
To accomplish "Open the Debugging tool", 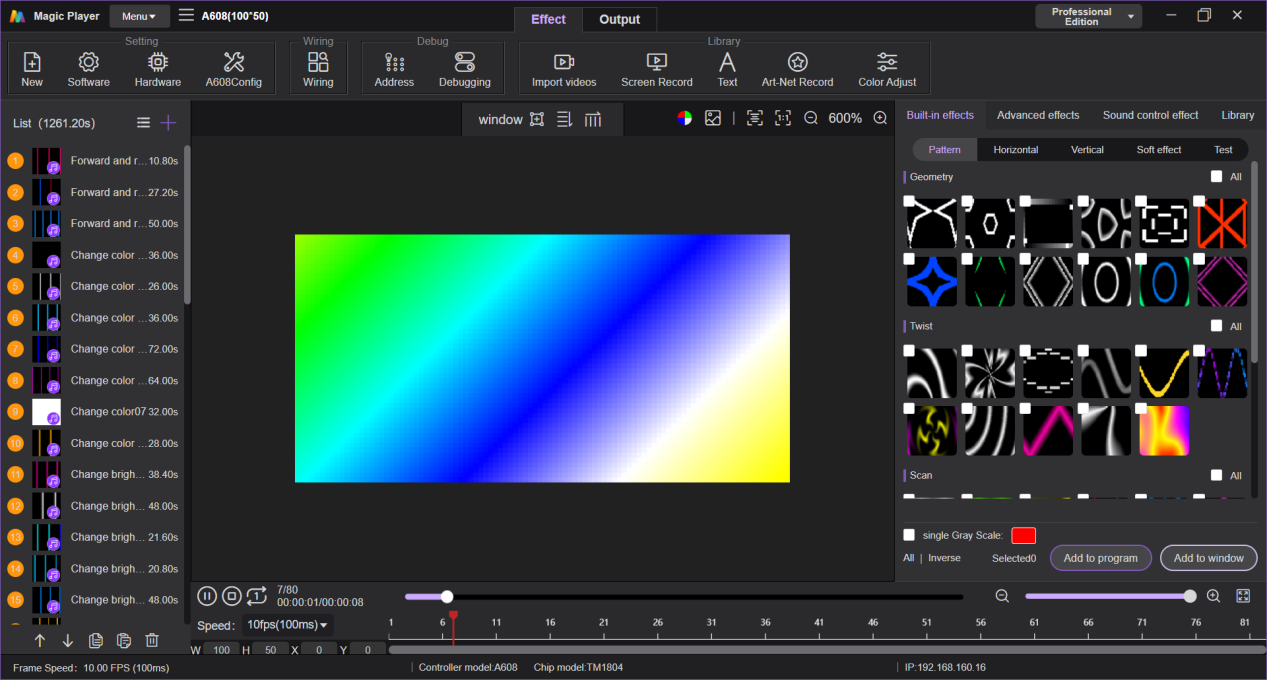I will [x=465, y=70].
